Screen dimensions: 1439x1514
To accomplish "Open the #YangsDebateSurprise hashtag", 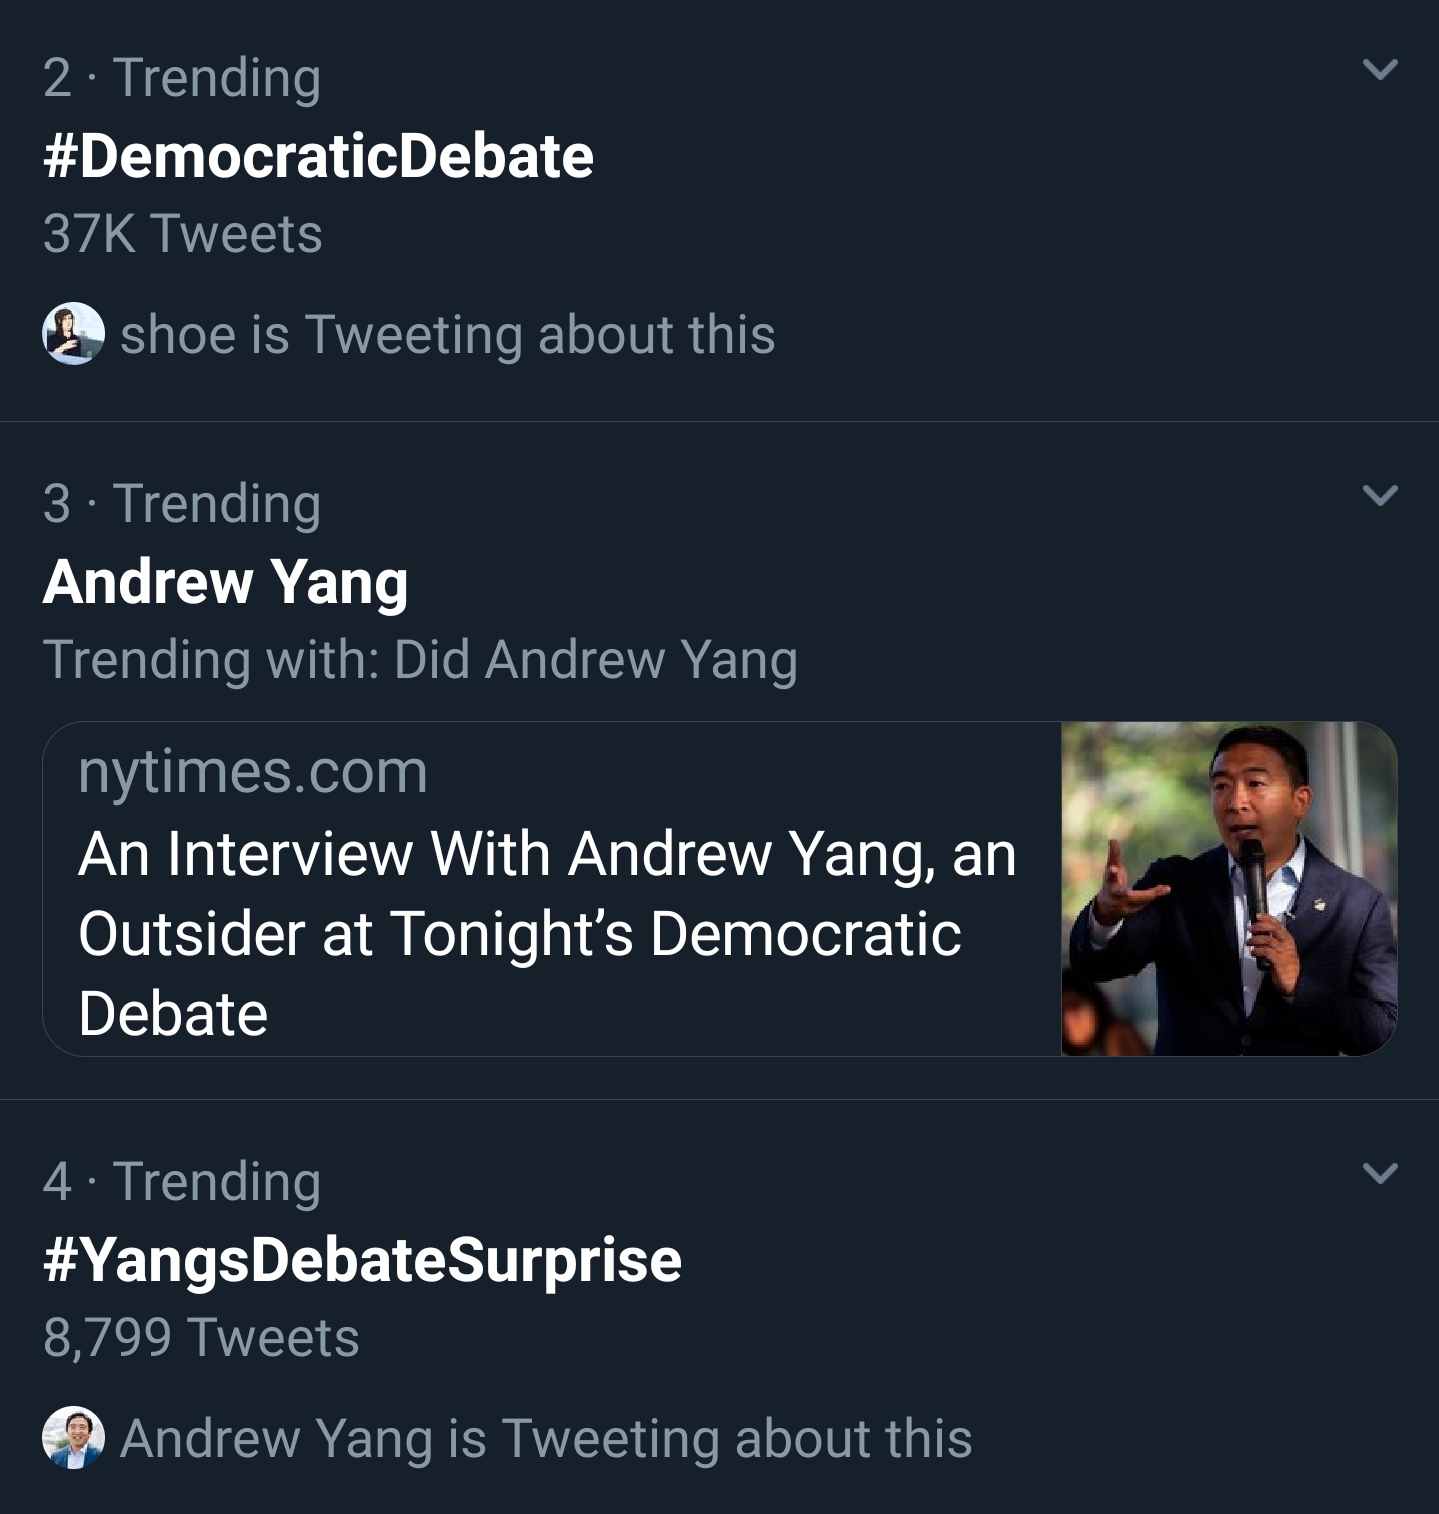I will click(362, 1260).
